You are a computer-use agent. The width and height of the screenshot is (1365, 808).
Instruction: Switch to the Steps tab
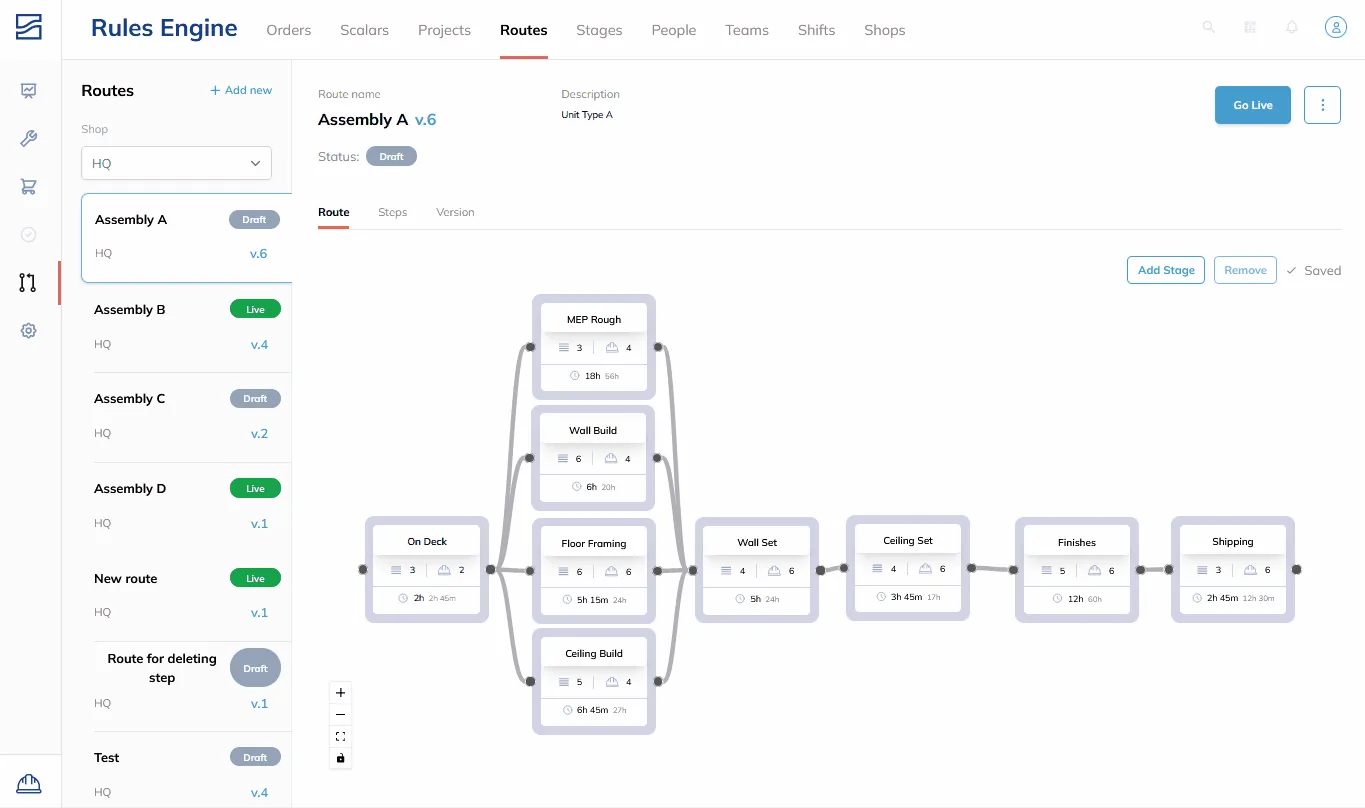392,212
